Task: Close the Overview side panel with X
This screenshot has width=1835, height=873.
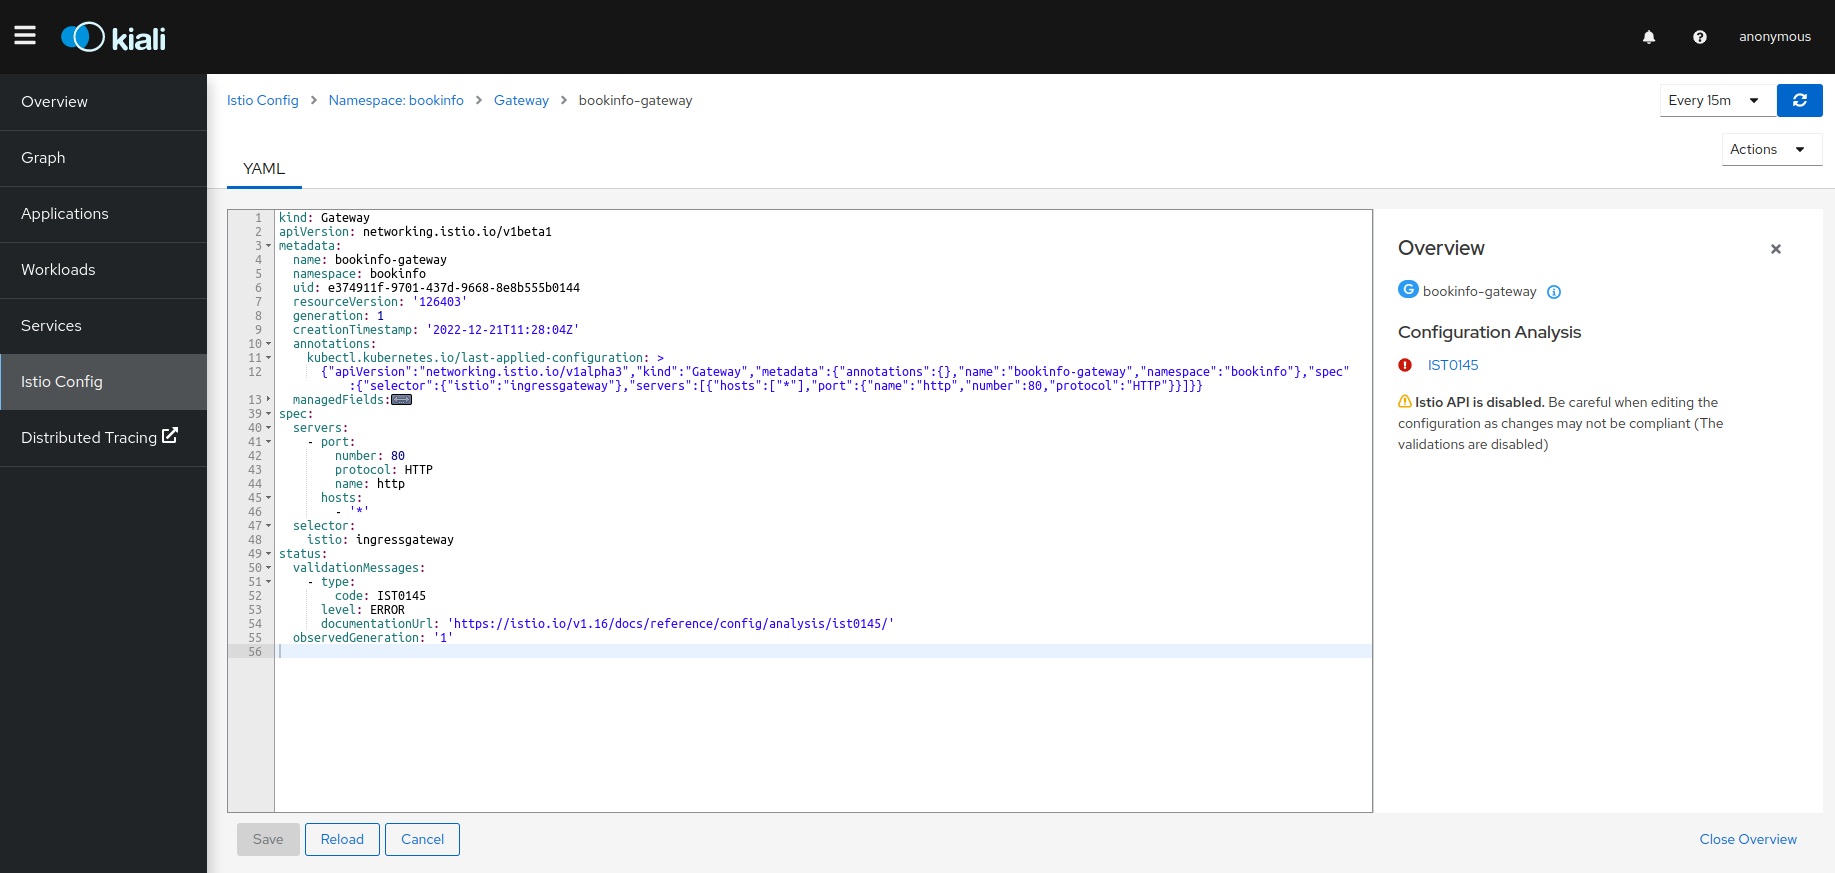Action: click(x=1776, y=249)
